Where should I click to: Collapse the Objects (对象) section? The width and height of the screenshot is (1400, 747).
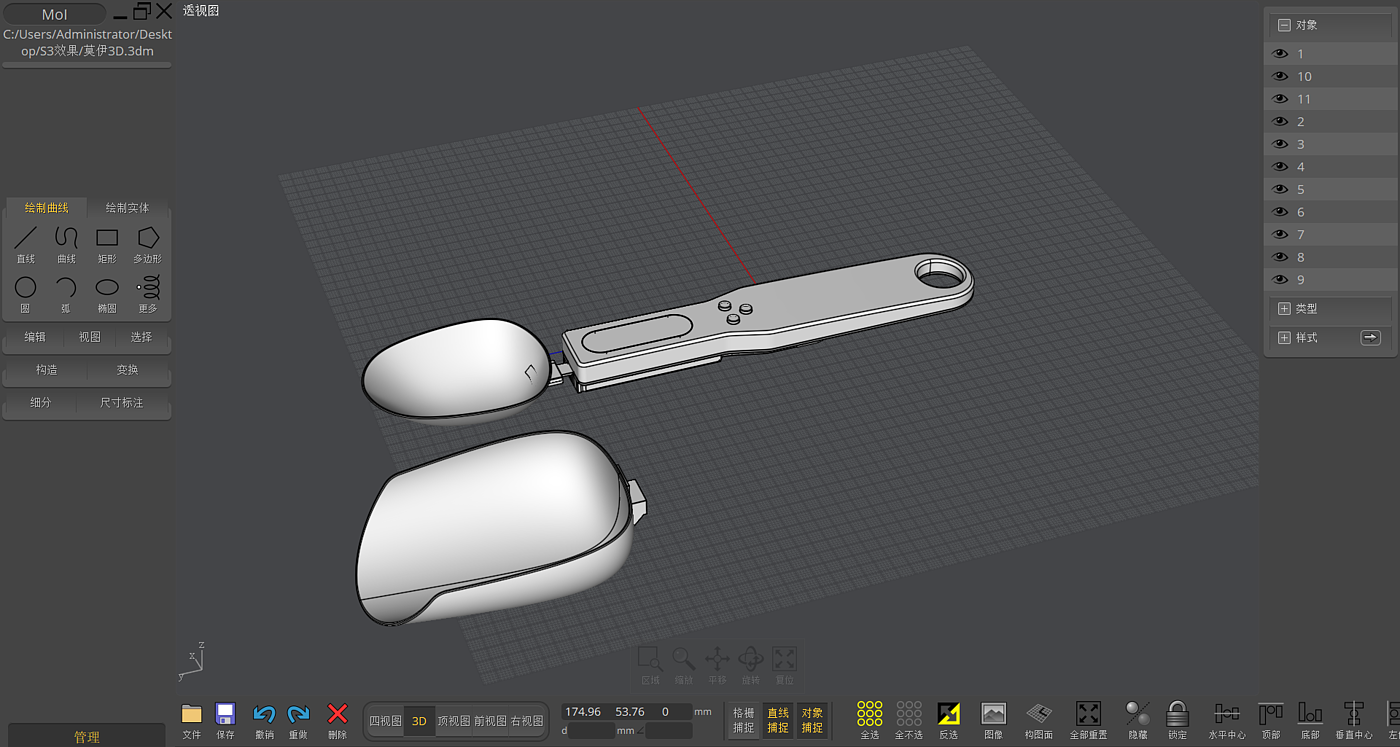coord(1284,25)
